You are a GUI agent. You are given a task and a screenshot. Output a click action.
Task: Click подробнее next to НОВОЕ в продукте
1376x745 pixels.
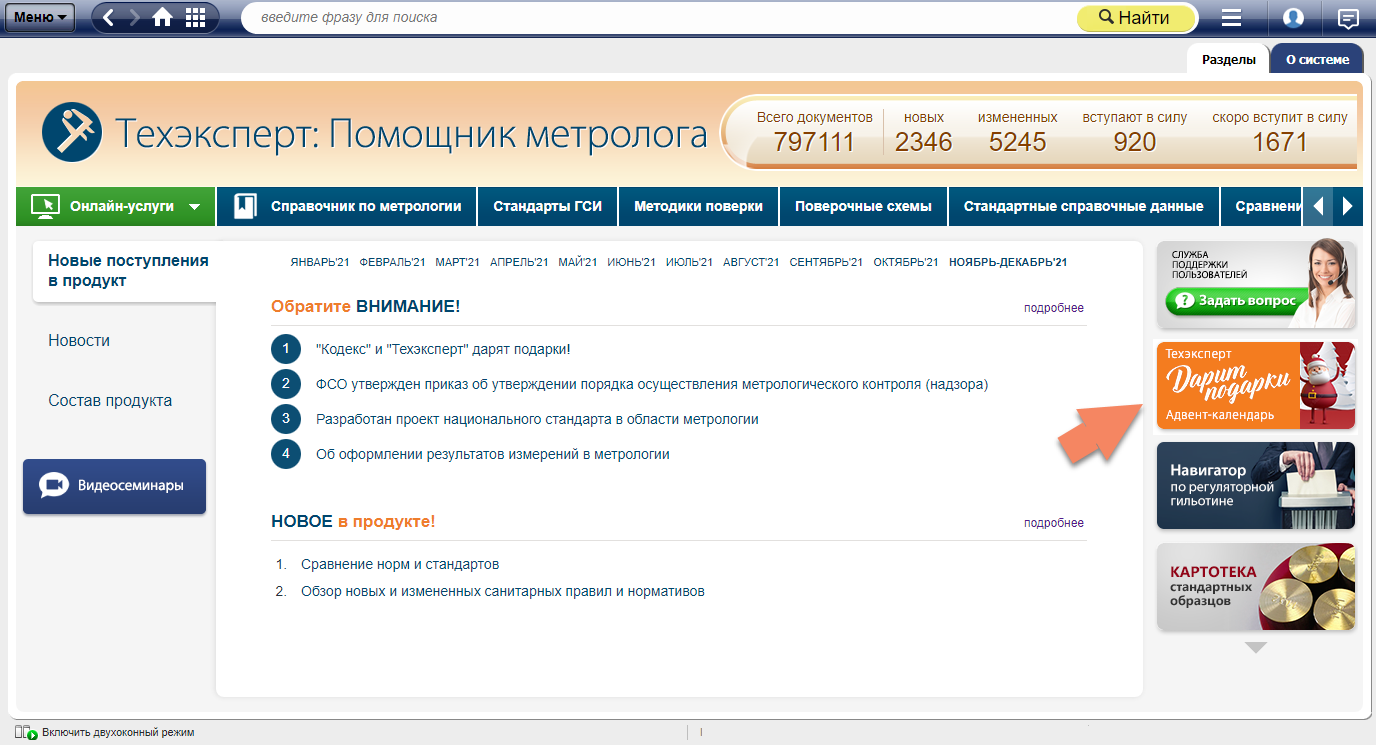pos(1053,523)
